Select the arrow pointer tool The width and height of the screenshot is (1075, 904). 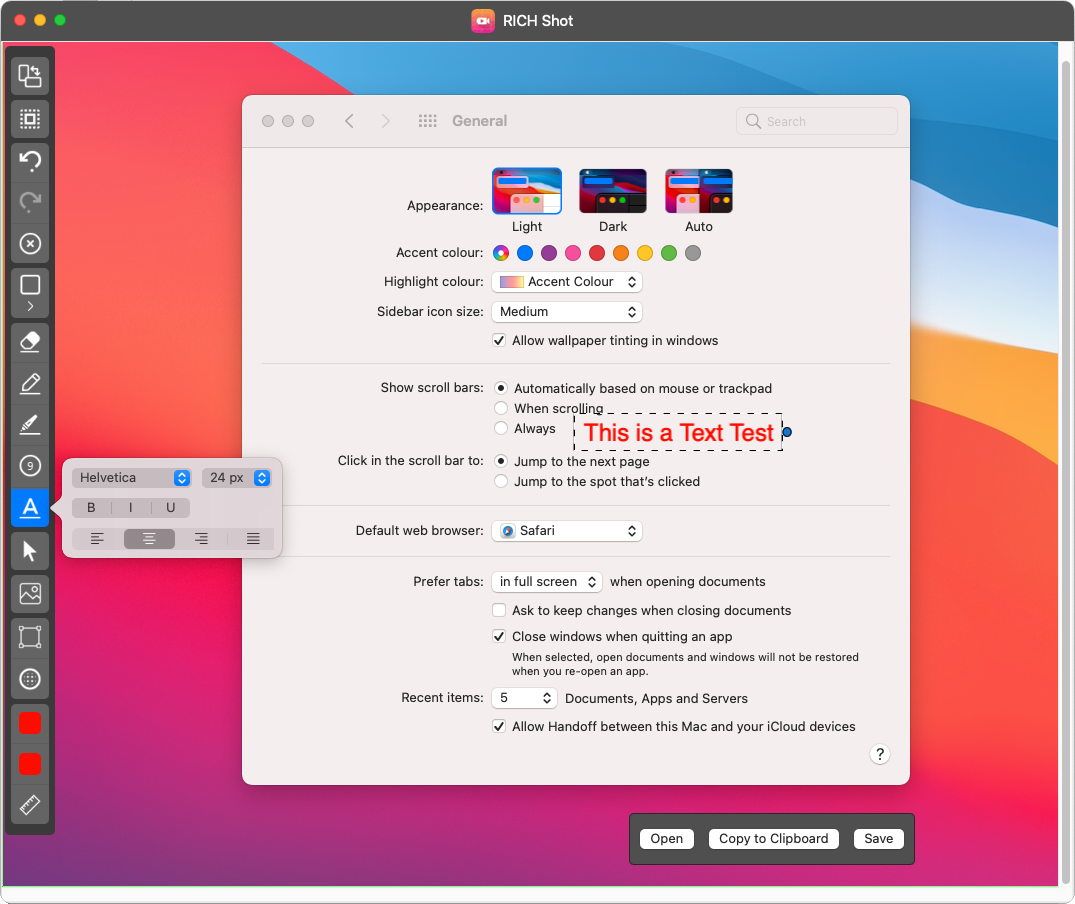pyautogui.click(x=29, y=551)
